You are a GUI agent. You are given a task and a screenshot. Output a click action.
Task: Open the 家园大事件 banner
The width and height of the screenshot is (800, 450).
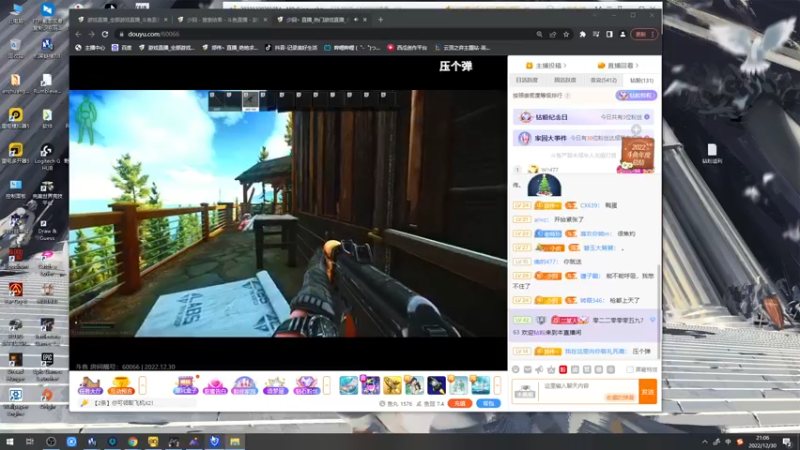pos(566,138)
